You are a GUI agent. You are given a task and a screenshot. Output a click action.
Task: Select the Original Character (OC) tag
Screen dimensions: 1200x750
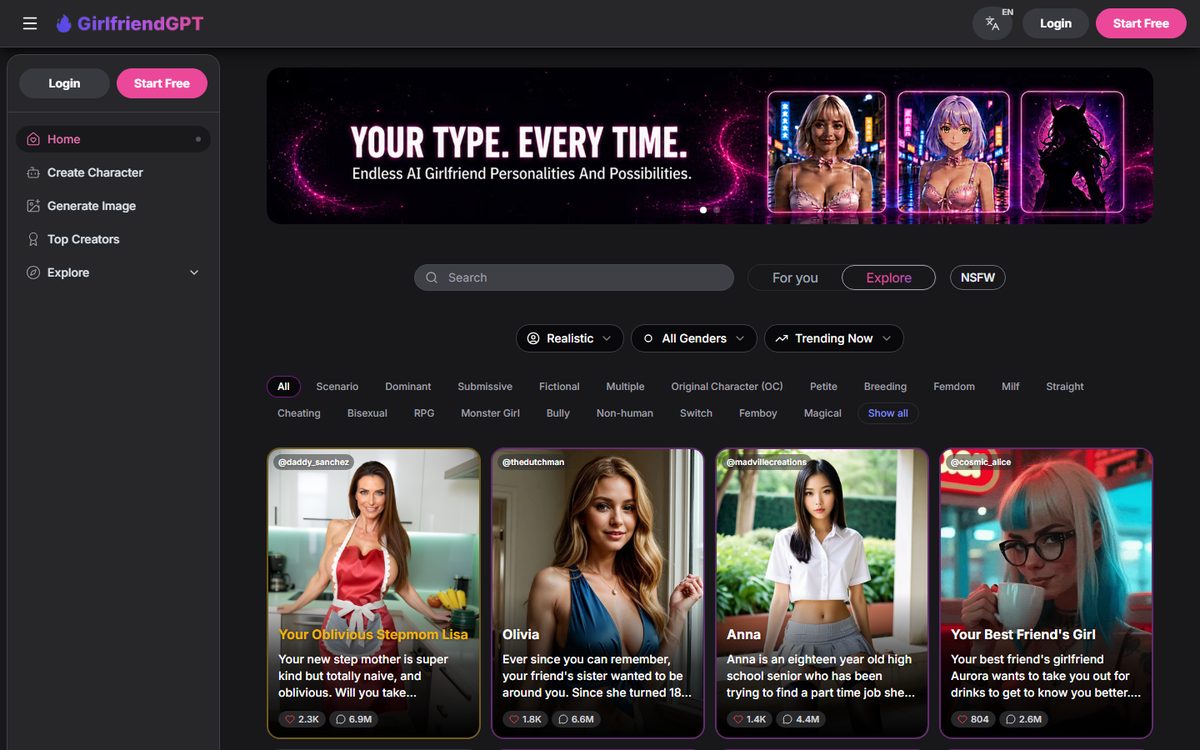(x=727, y=386)
